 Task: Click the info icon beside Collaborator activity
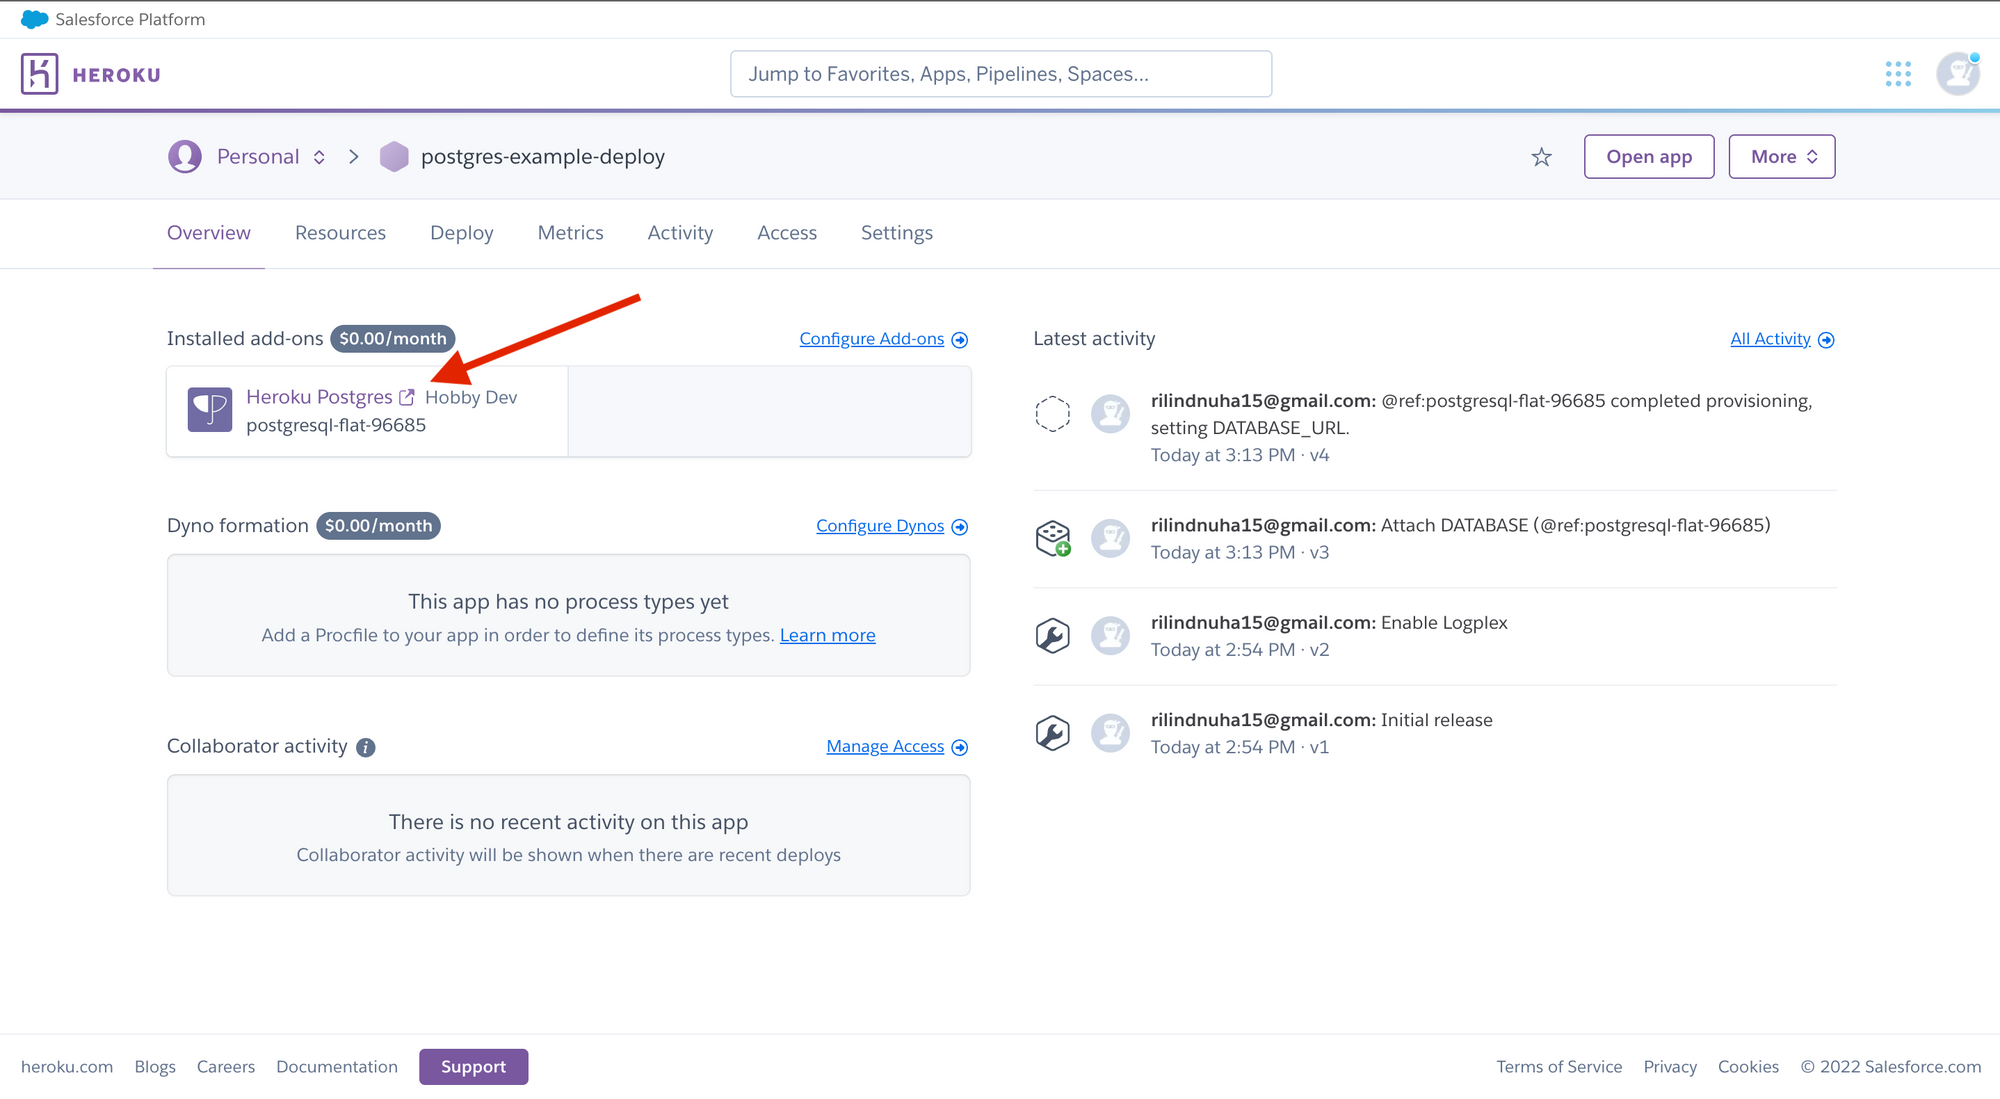click(x=366, y=747)
